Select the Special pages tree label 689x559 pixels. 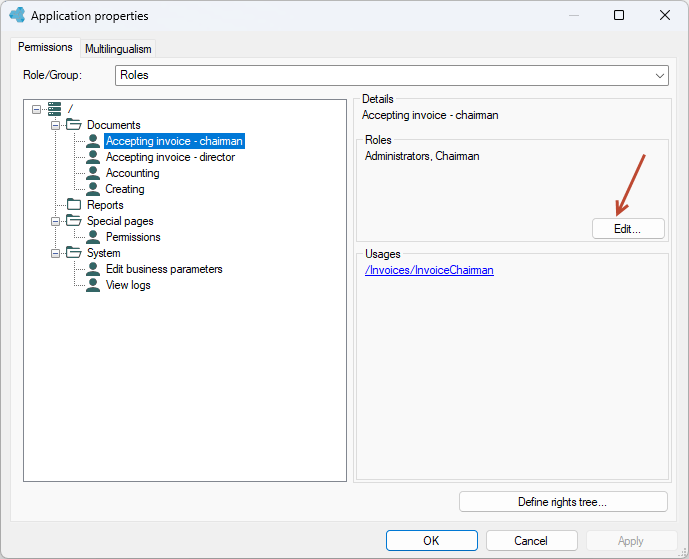(x=120, y=221)
